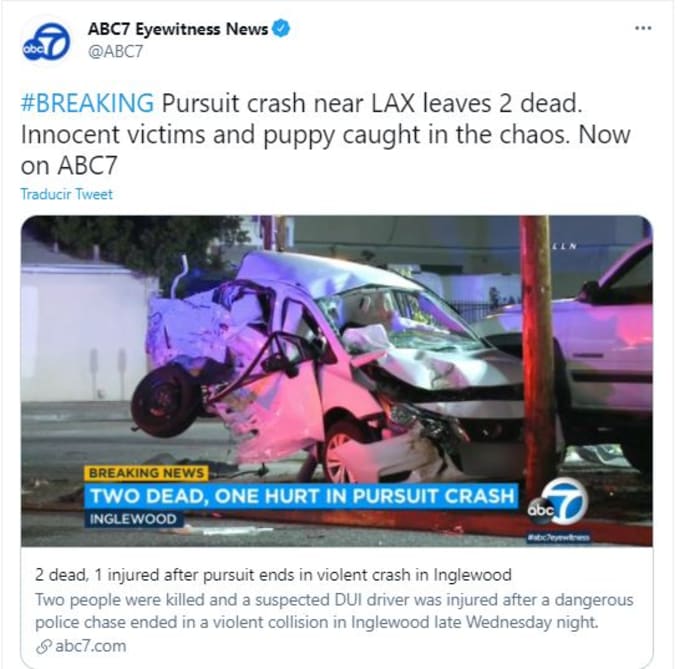Click the abc7 logo watermark in the photo
The width and height of the screenshot is (700, 669).
tap(558, 501)
